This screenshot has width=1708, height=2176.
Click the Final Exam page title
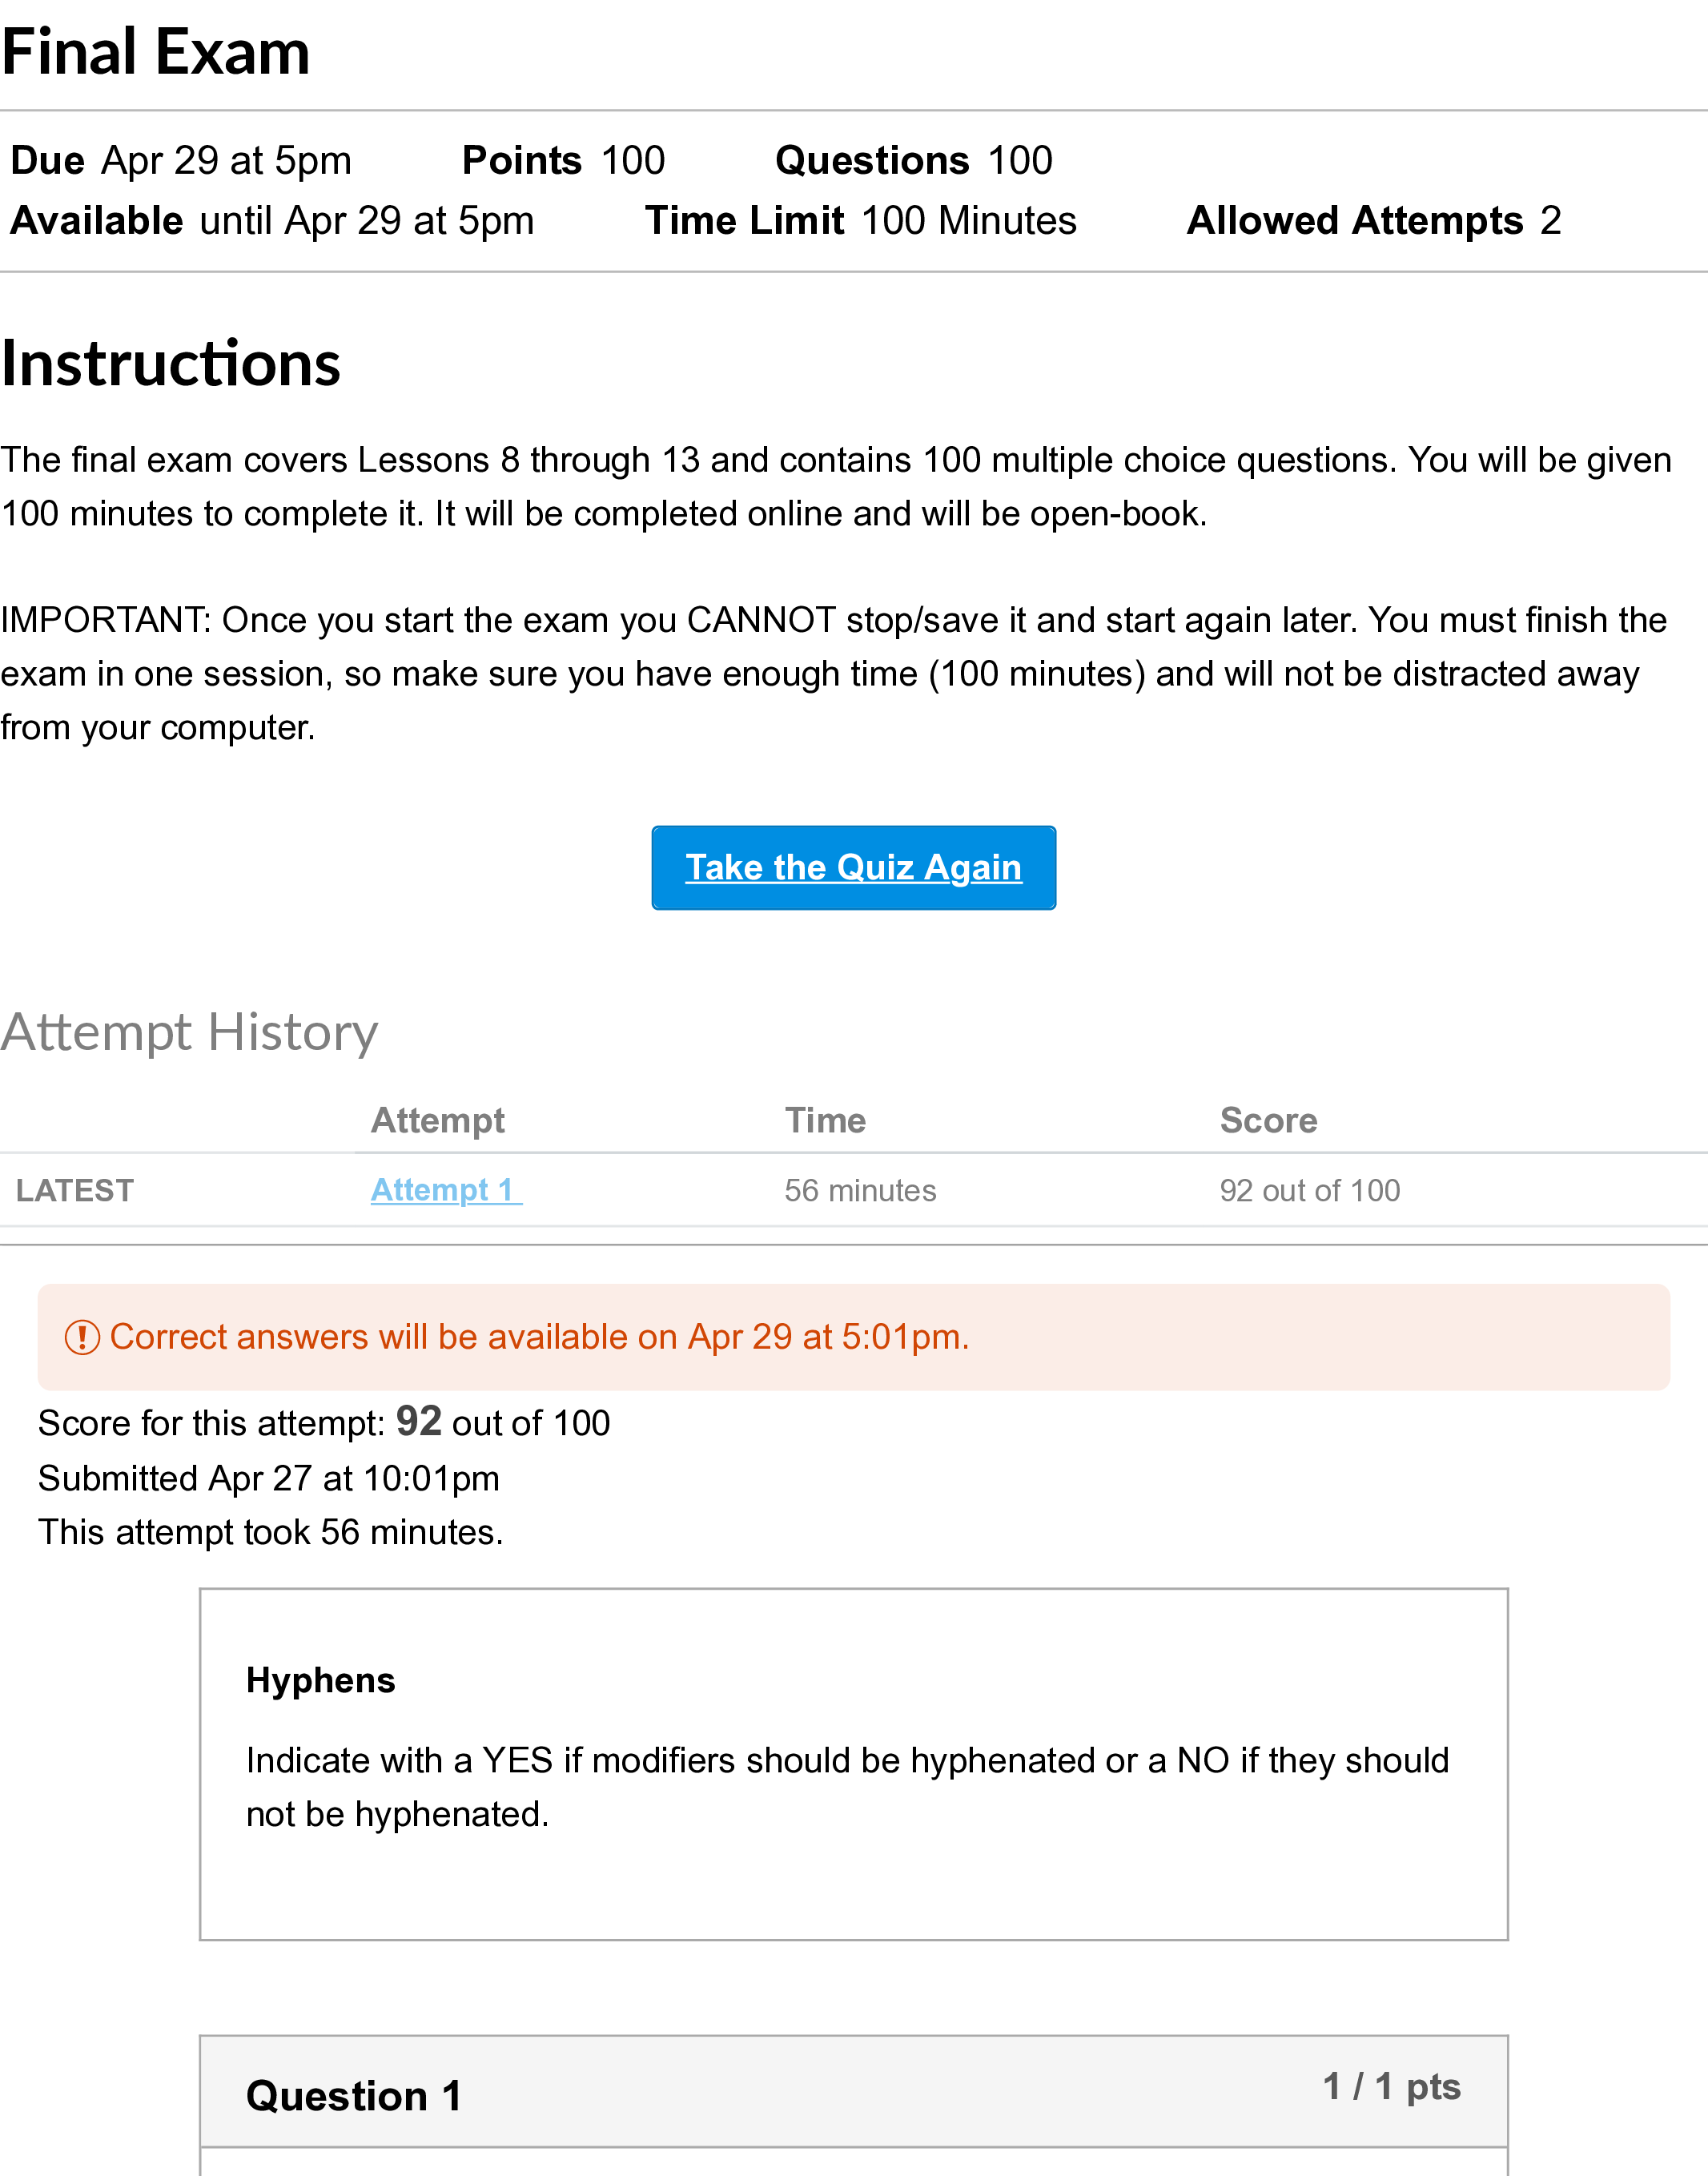coord(156,52)
